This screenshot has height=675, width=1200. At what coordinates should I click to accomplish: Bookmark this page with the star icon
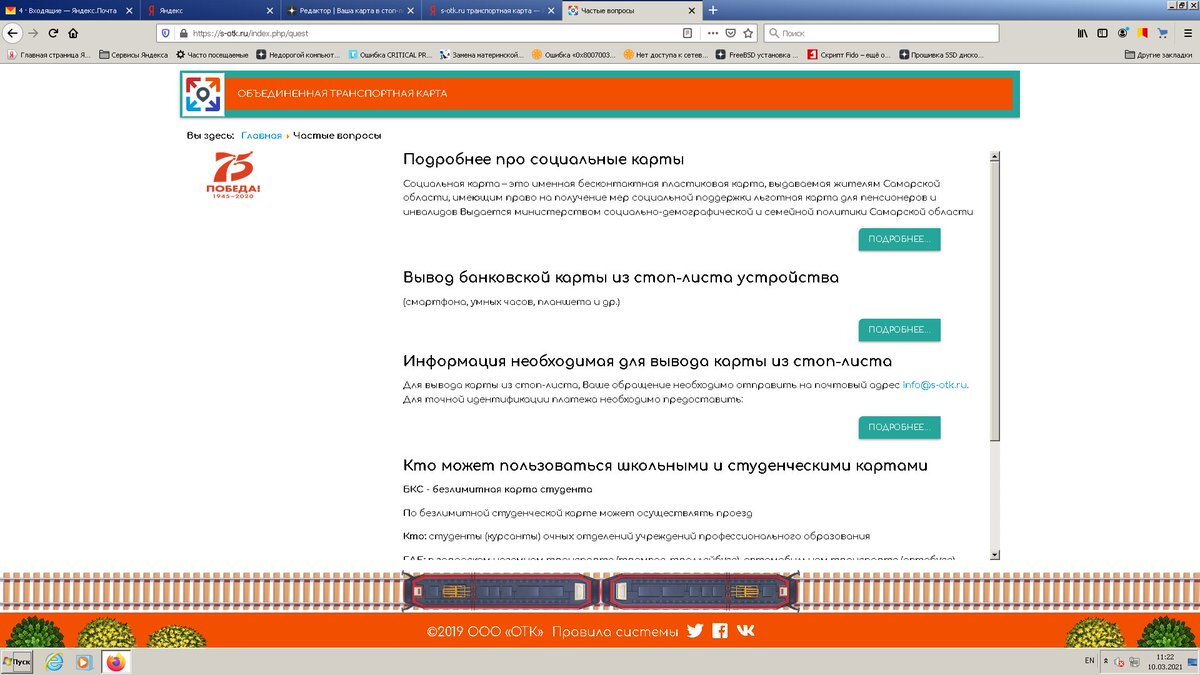pyautogui.click(x=749, y=32)
